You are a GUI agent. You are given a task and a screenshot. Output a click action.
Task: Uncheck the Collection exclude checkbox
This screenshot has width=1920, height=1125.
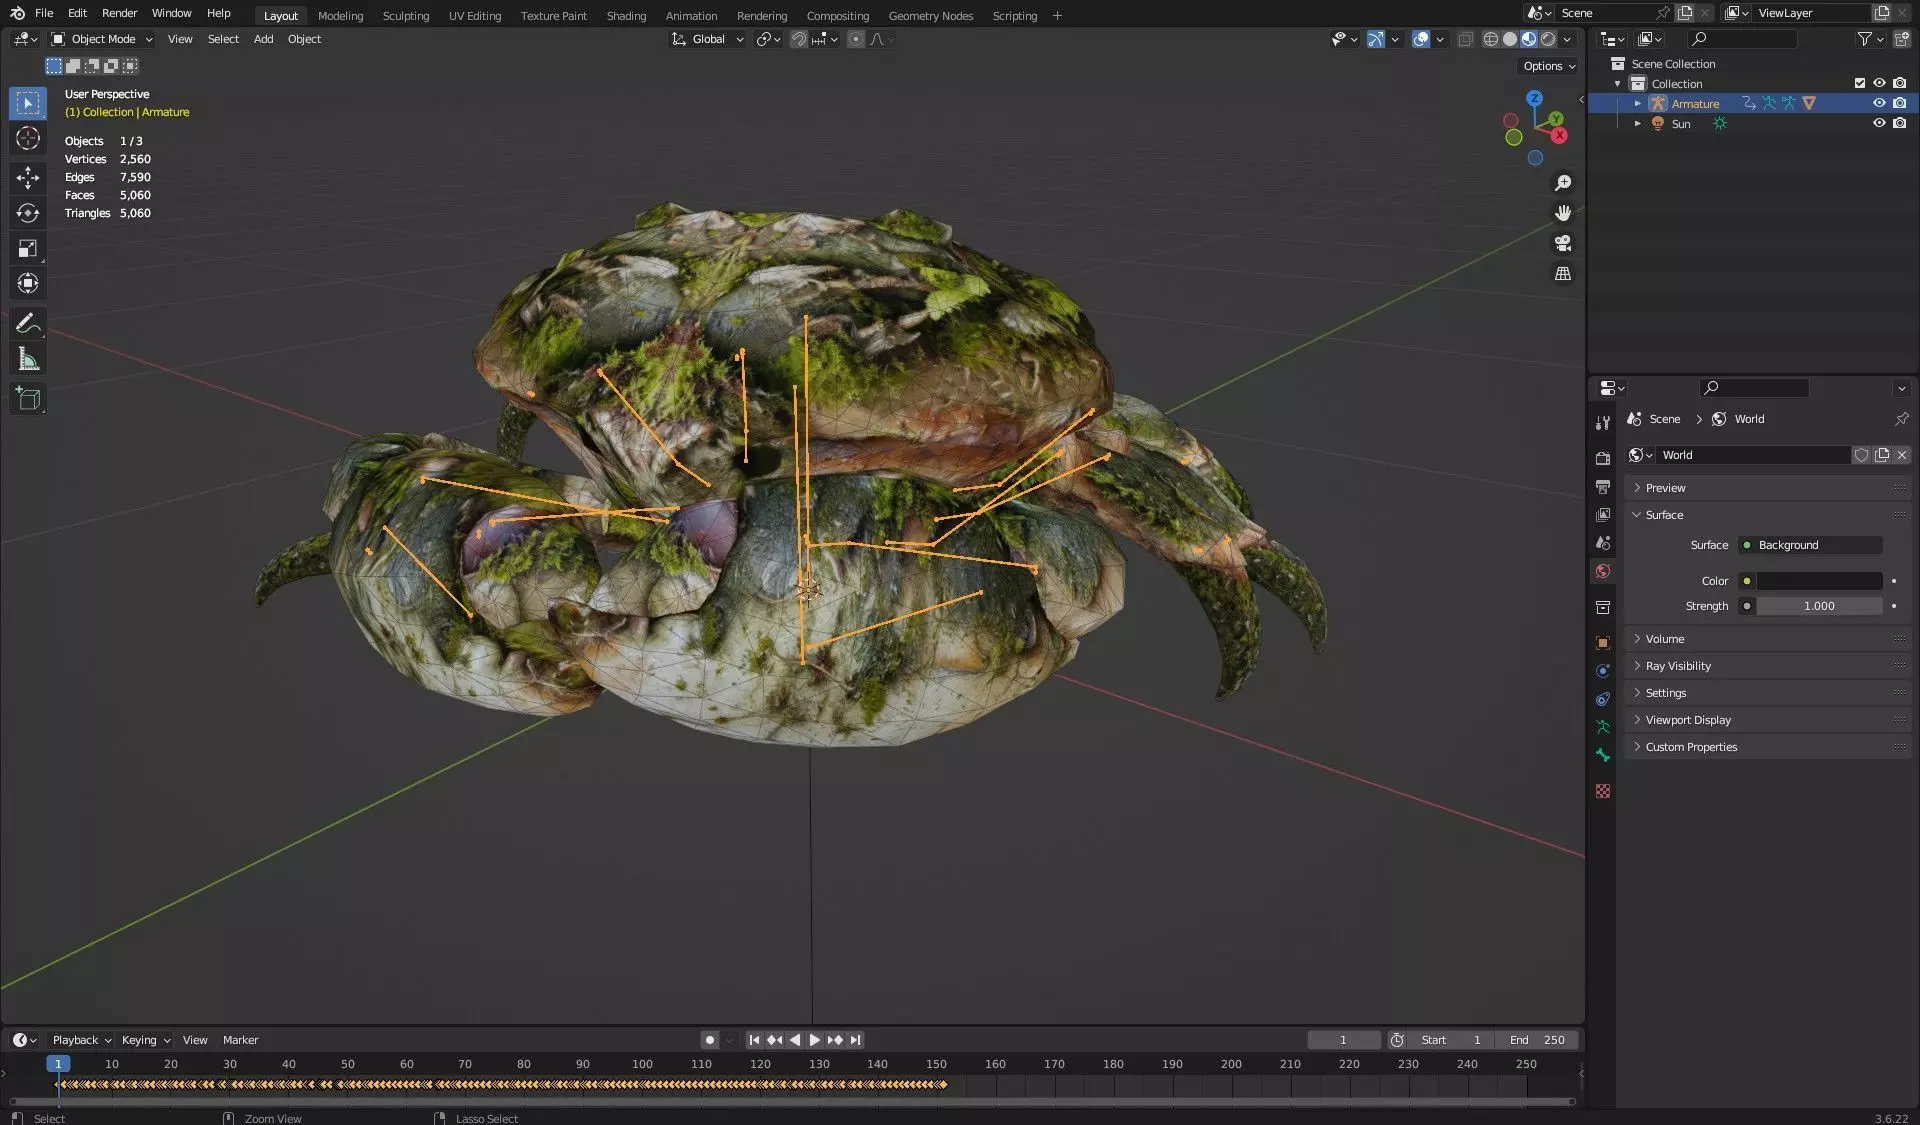pyautogui.click(x=1860, y=83)
